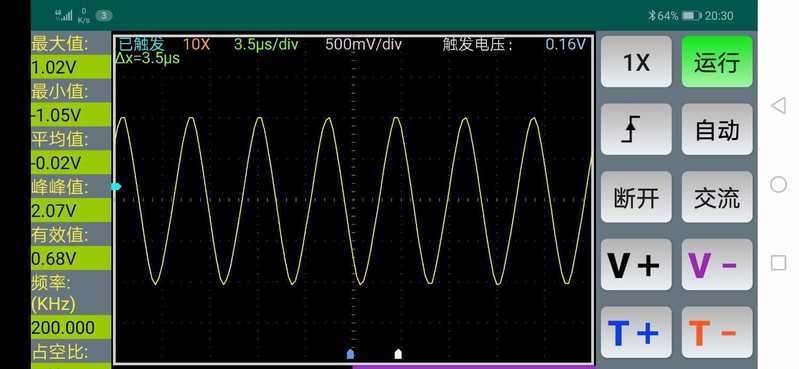Tap the Android recent apps square button
This screenshot has width=799, height=369.
pos(778,263)
